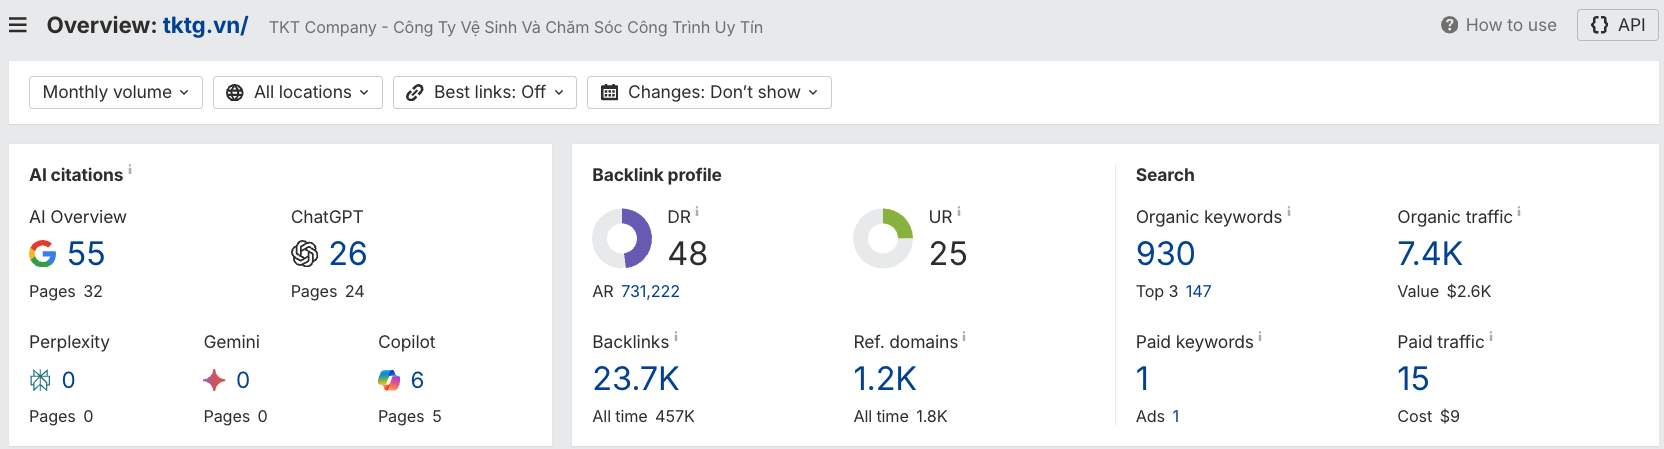1664x449 pixels.
Task: Click the Gemini sparkle icon
Action: 214,380
